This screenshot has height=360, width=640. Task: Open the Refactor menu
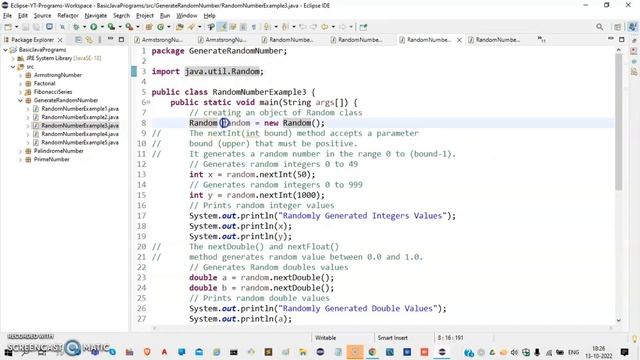[x=68, y=16]
